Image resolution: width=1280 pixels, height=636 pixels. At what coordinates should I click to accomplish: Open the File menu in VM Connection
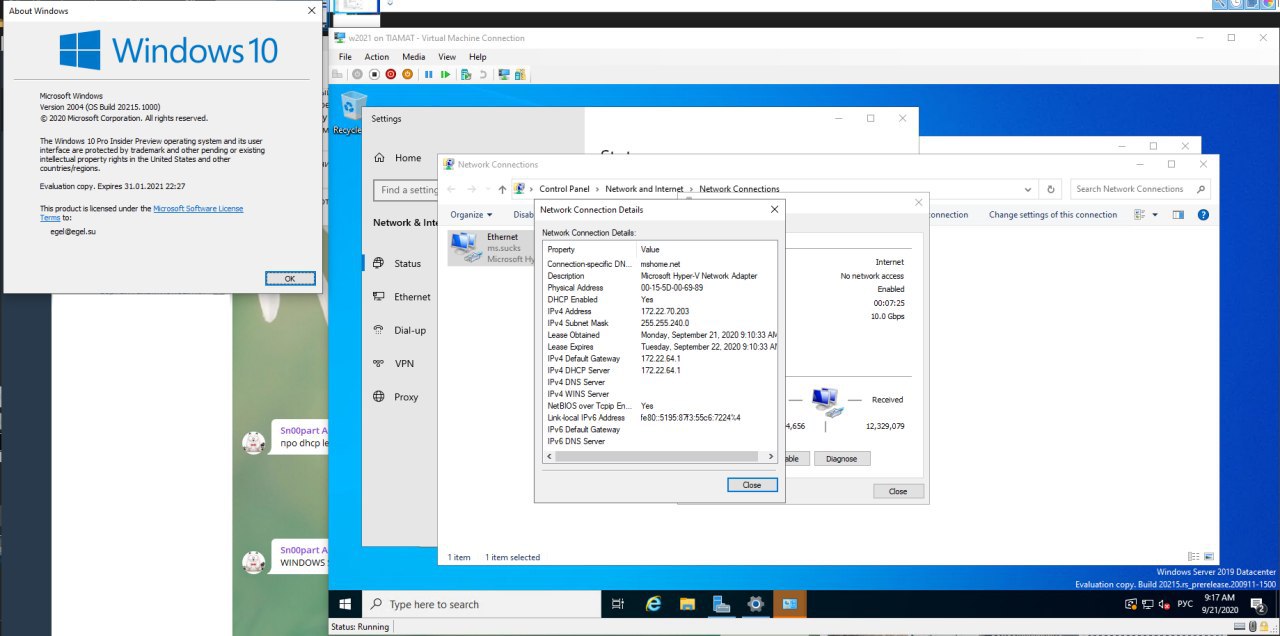click(345, 57)
